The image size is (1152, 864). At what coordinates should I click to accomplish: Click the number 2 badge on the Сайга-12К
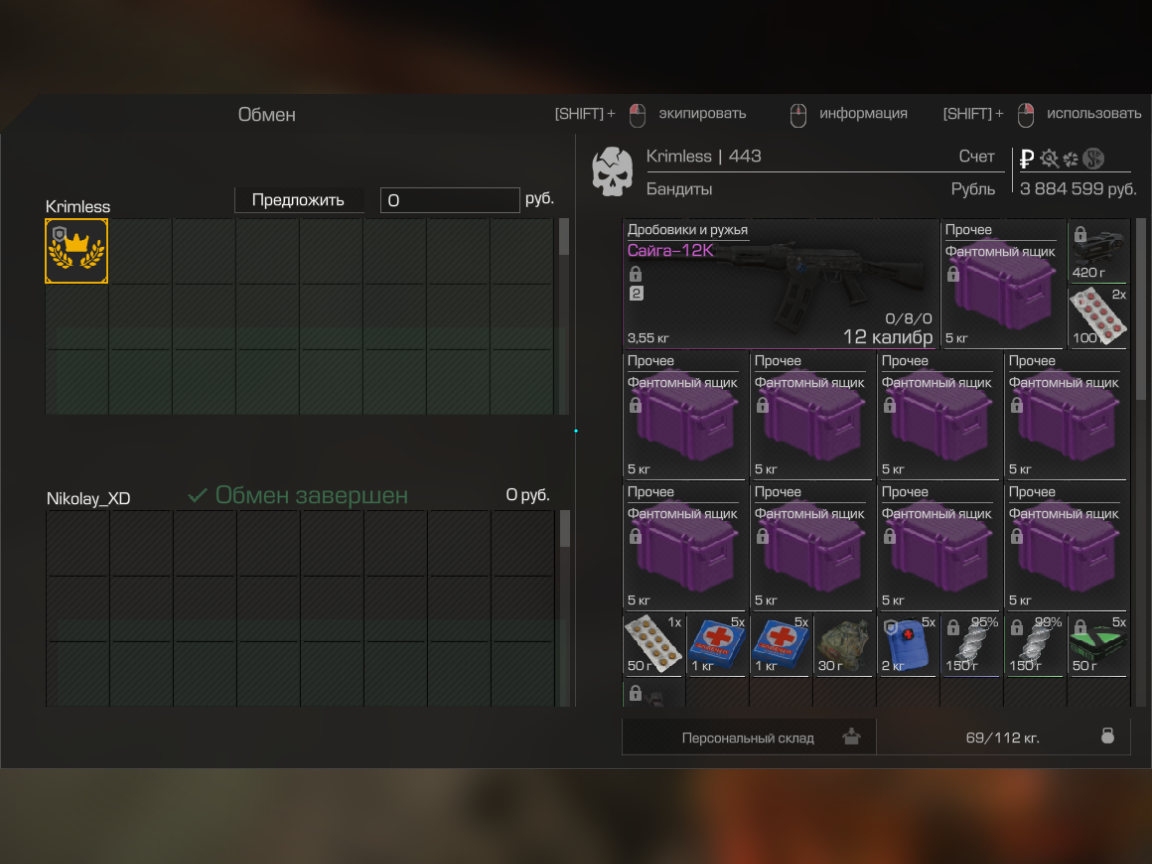click(636, 293)
